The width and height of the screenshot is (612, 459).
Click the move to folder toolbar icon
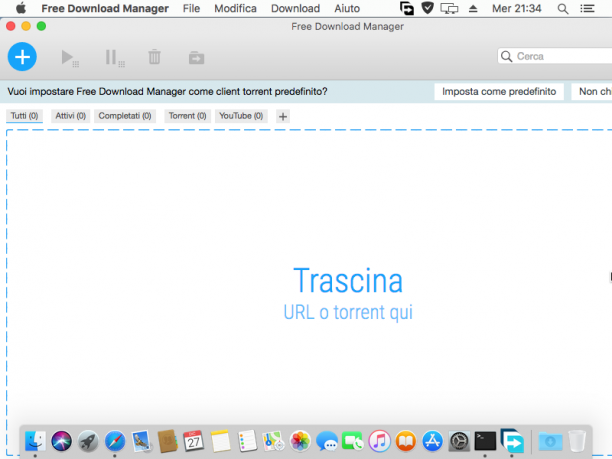196,58
